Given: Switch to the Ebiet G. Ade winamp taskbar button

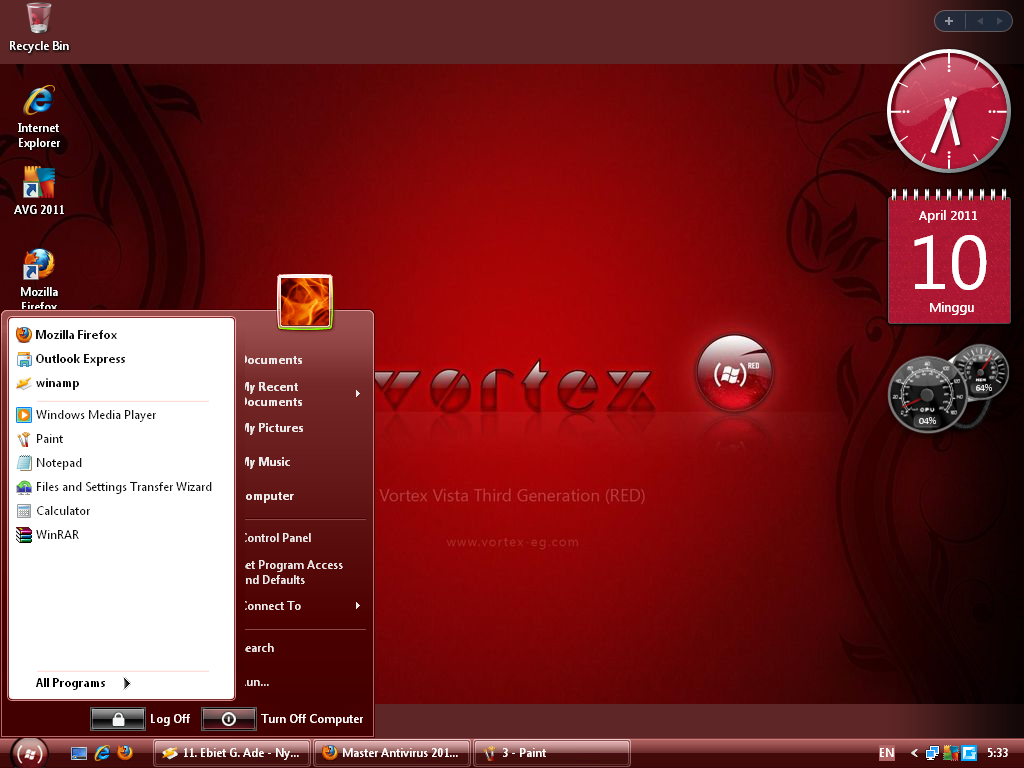Looking at the screenshot, I should pyautogui.click(x=232, y=753).
